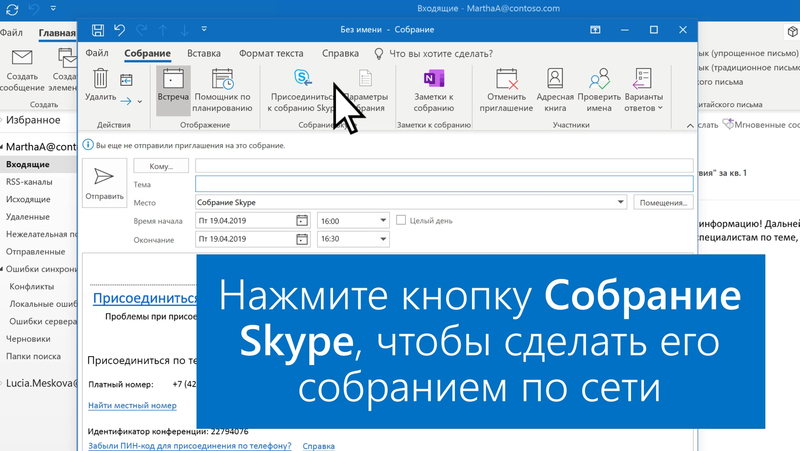Collapse the Ошибки синхронизации folder

[x=2, y=269]
